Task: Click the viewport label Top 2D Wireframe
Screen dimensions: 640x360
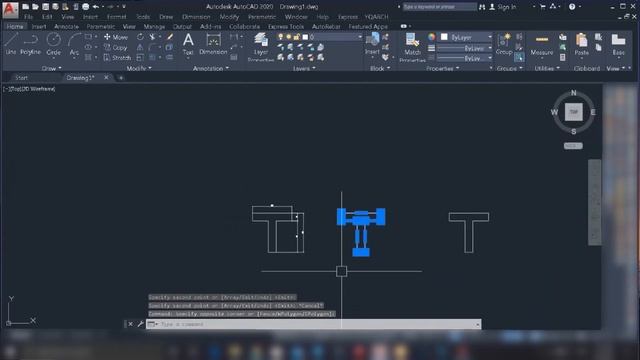Action: (29, 89)
